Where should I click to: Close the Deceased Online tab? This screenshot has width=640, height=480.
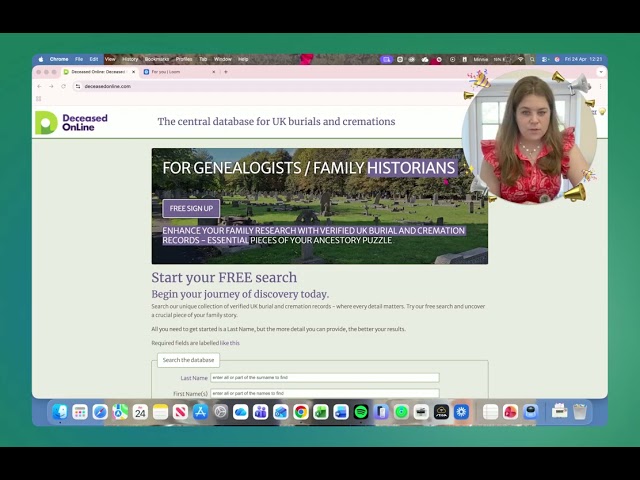(x=133, y=72)
